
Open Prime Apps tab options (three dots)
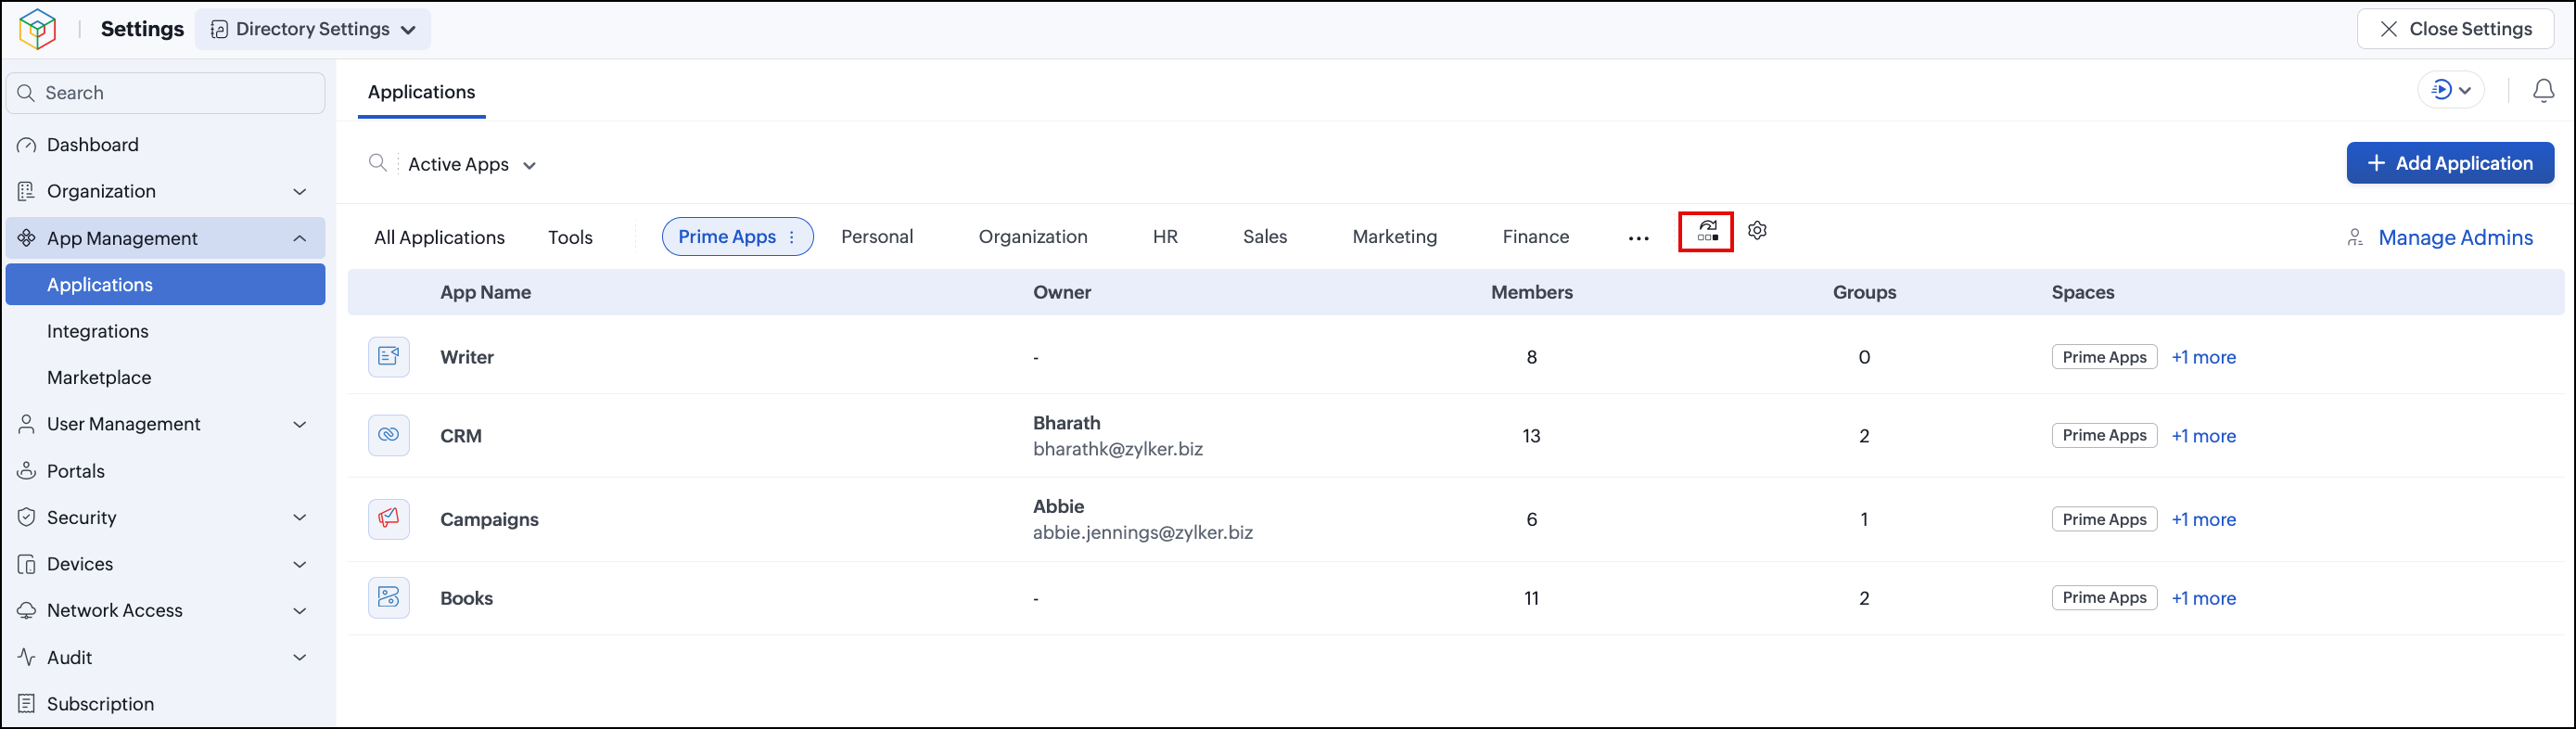tap(792, 237)
